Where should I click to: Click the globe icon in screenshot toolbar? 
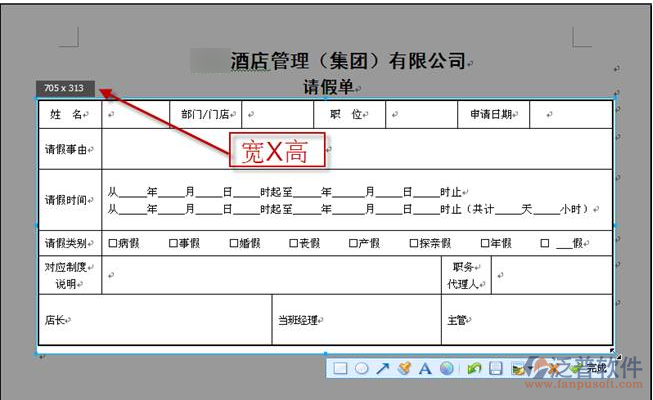[x=446, y=368]
